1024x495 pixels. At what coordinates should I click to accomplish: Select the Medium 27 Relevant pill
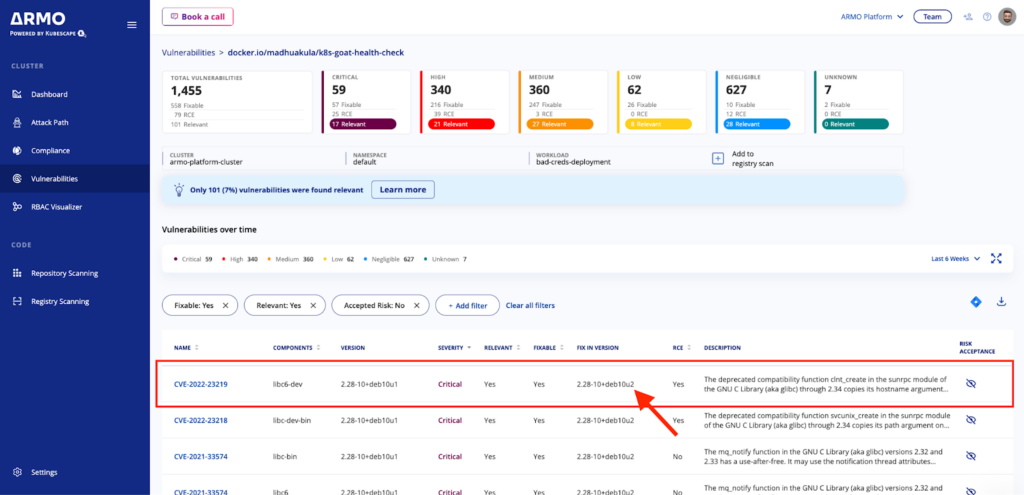tap(560, 124)
